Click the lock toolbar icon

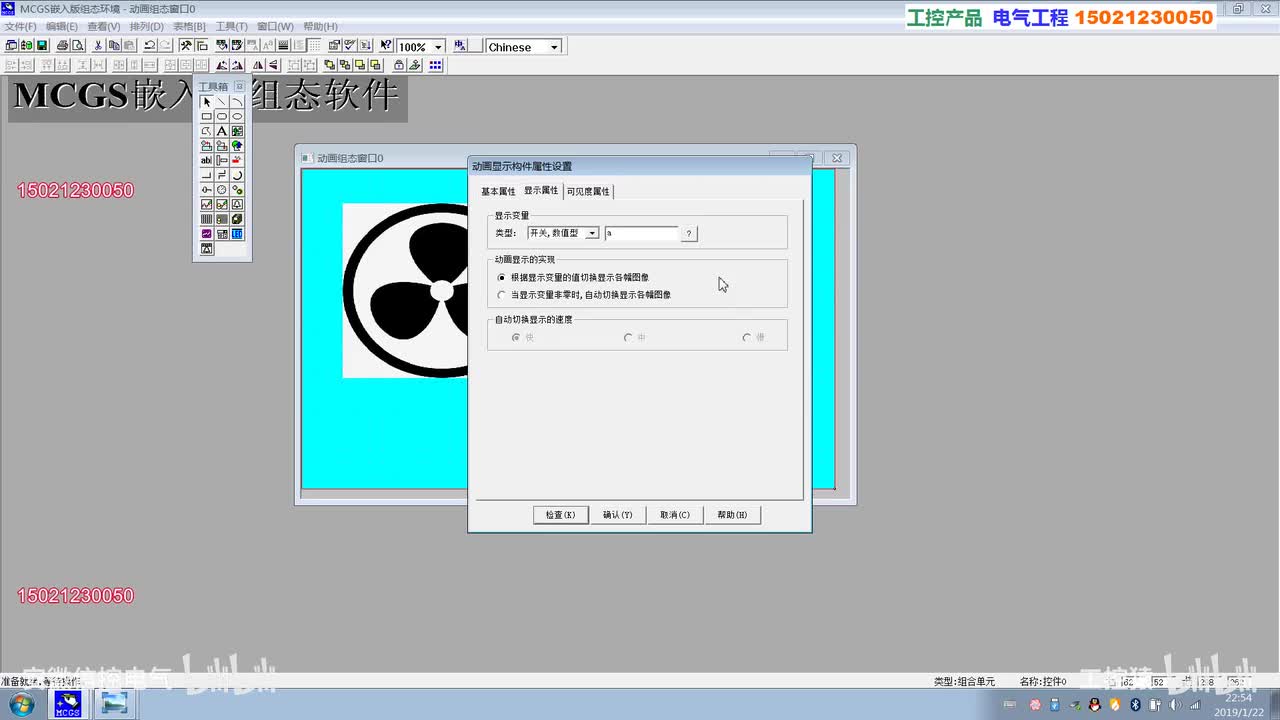[x=399, y=65]
